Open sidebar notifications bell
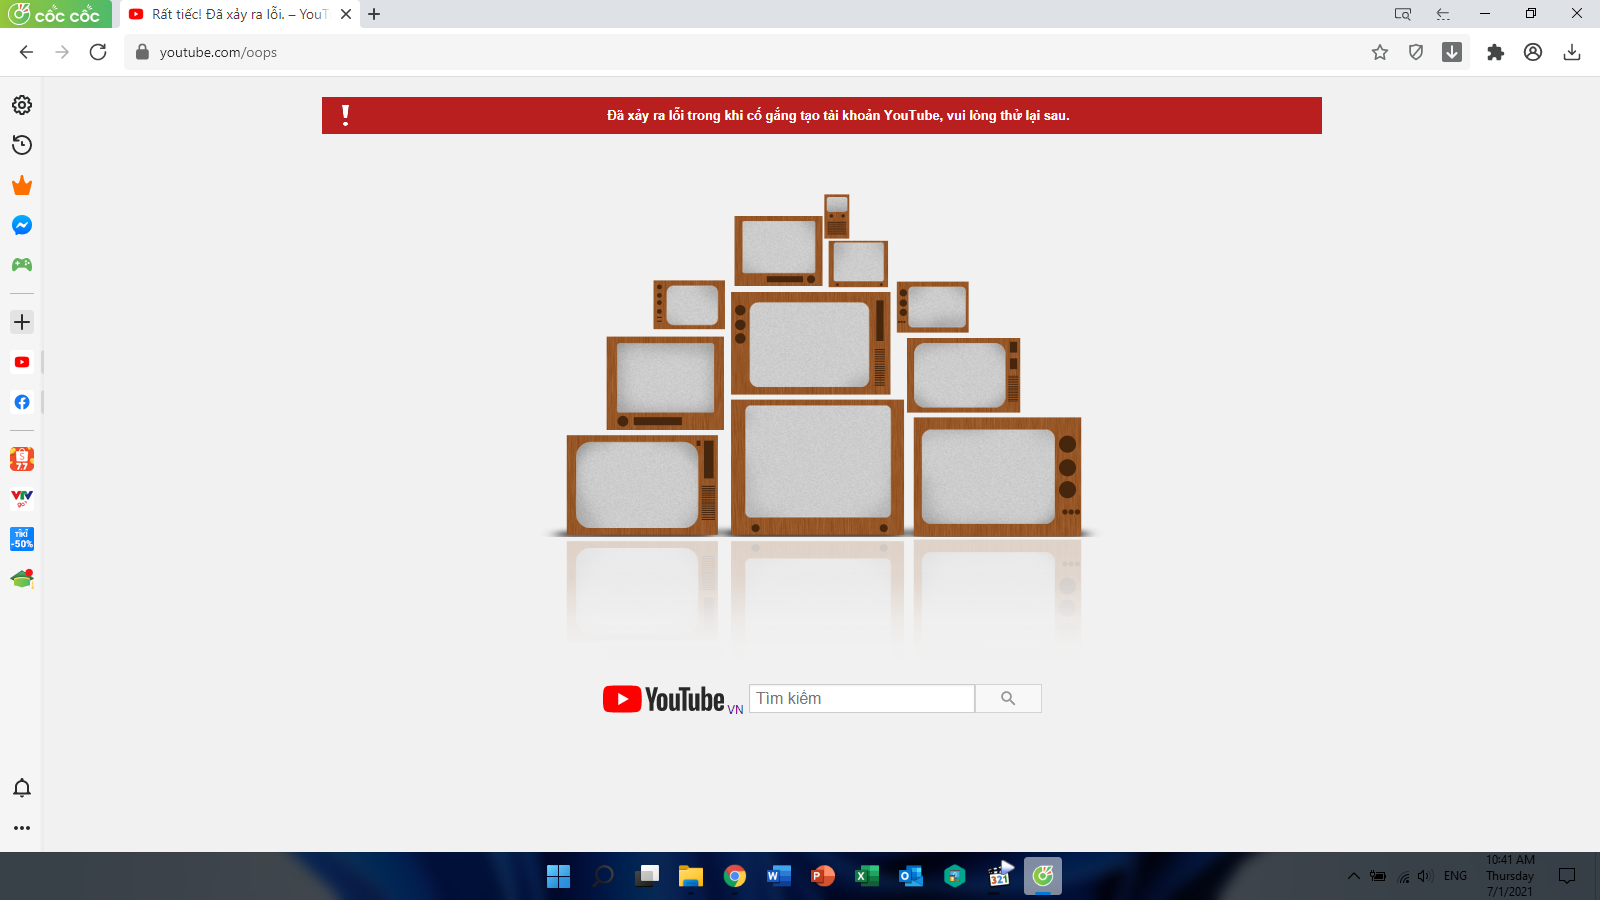This screenshot has height=900, width=1600. coord(22,788)
